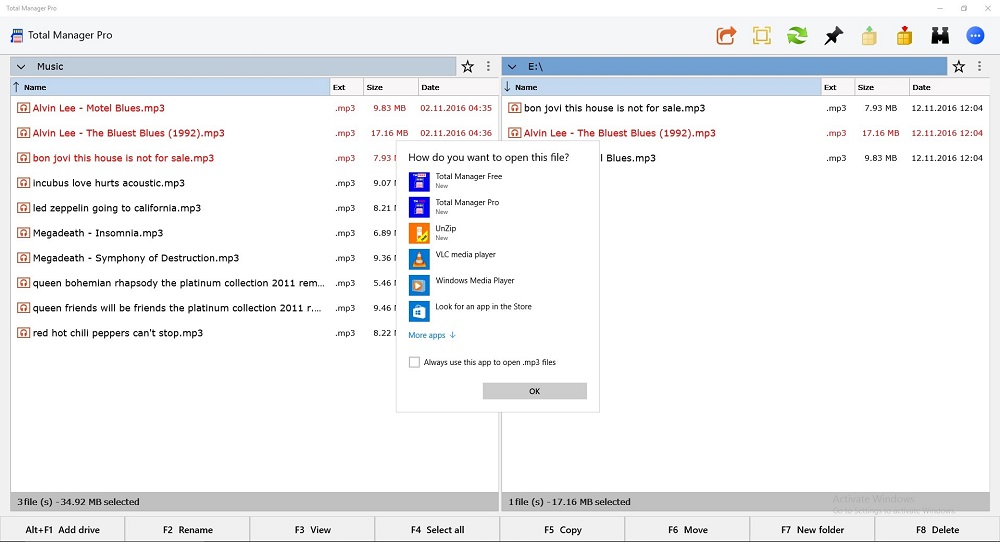Choose the VLC media player cone icon
Viewport: 1000px width, 542px height.
coord(419,259)
